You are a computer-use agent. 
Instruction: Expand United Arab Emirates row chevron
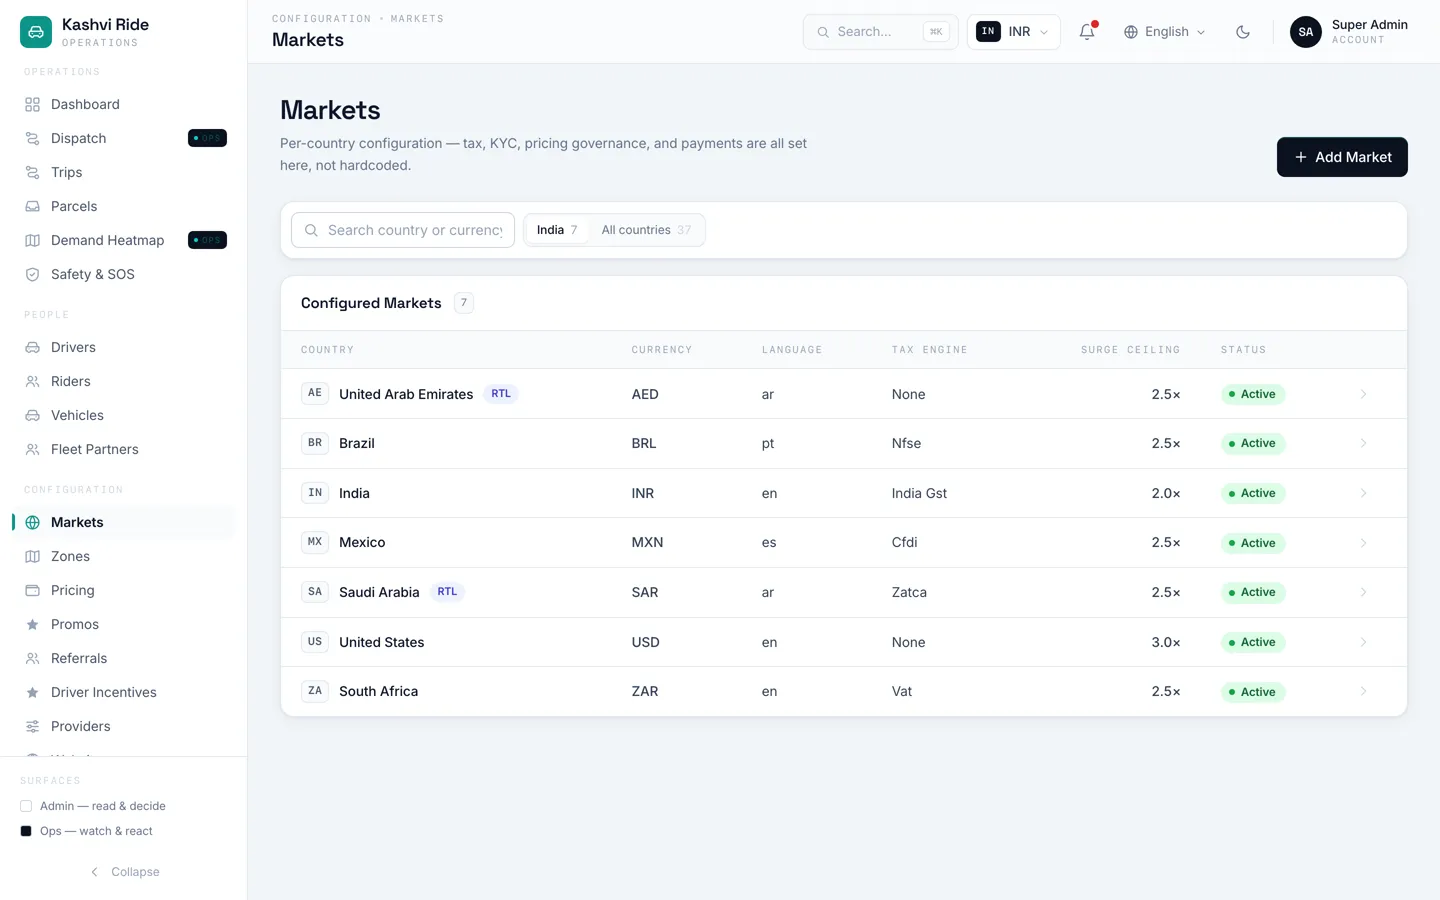(x=1363, y=394)
